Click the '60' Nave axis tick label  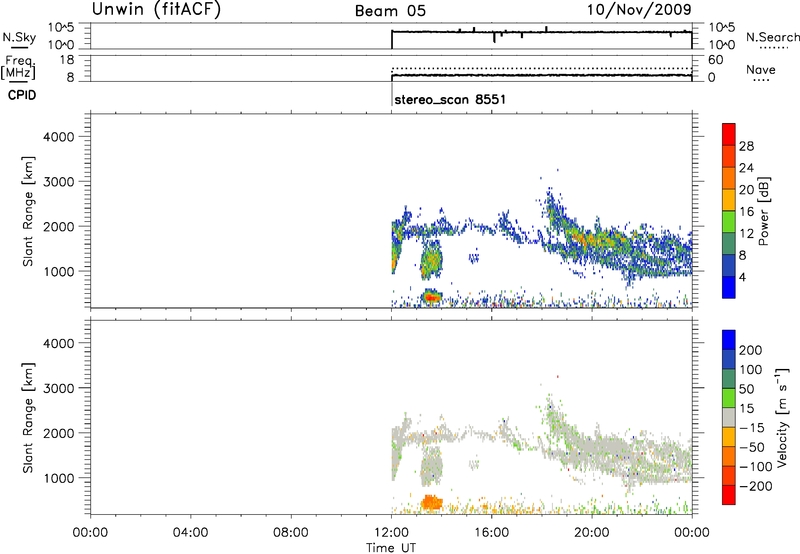click(716, 60)
